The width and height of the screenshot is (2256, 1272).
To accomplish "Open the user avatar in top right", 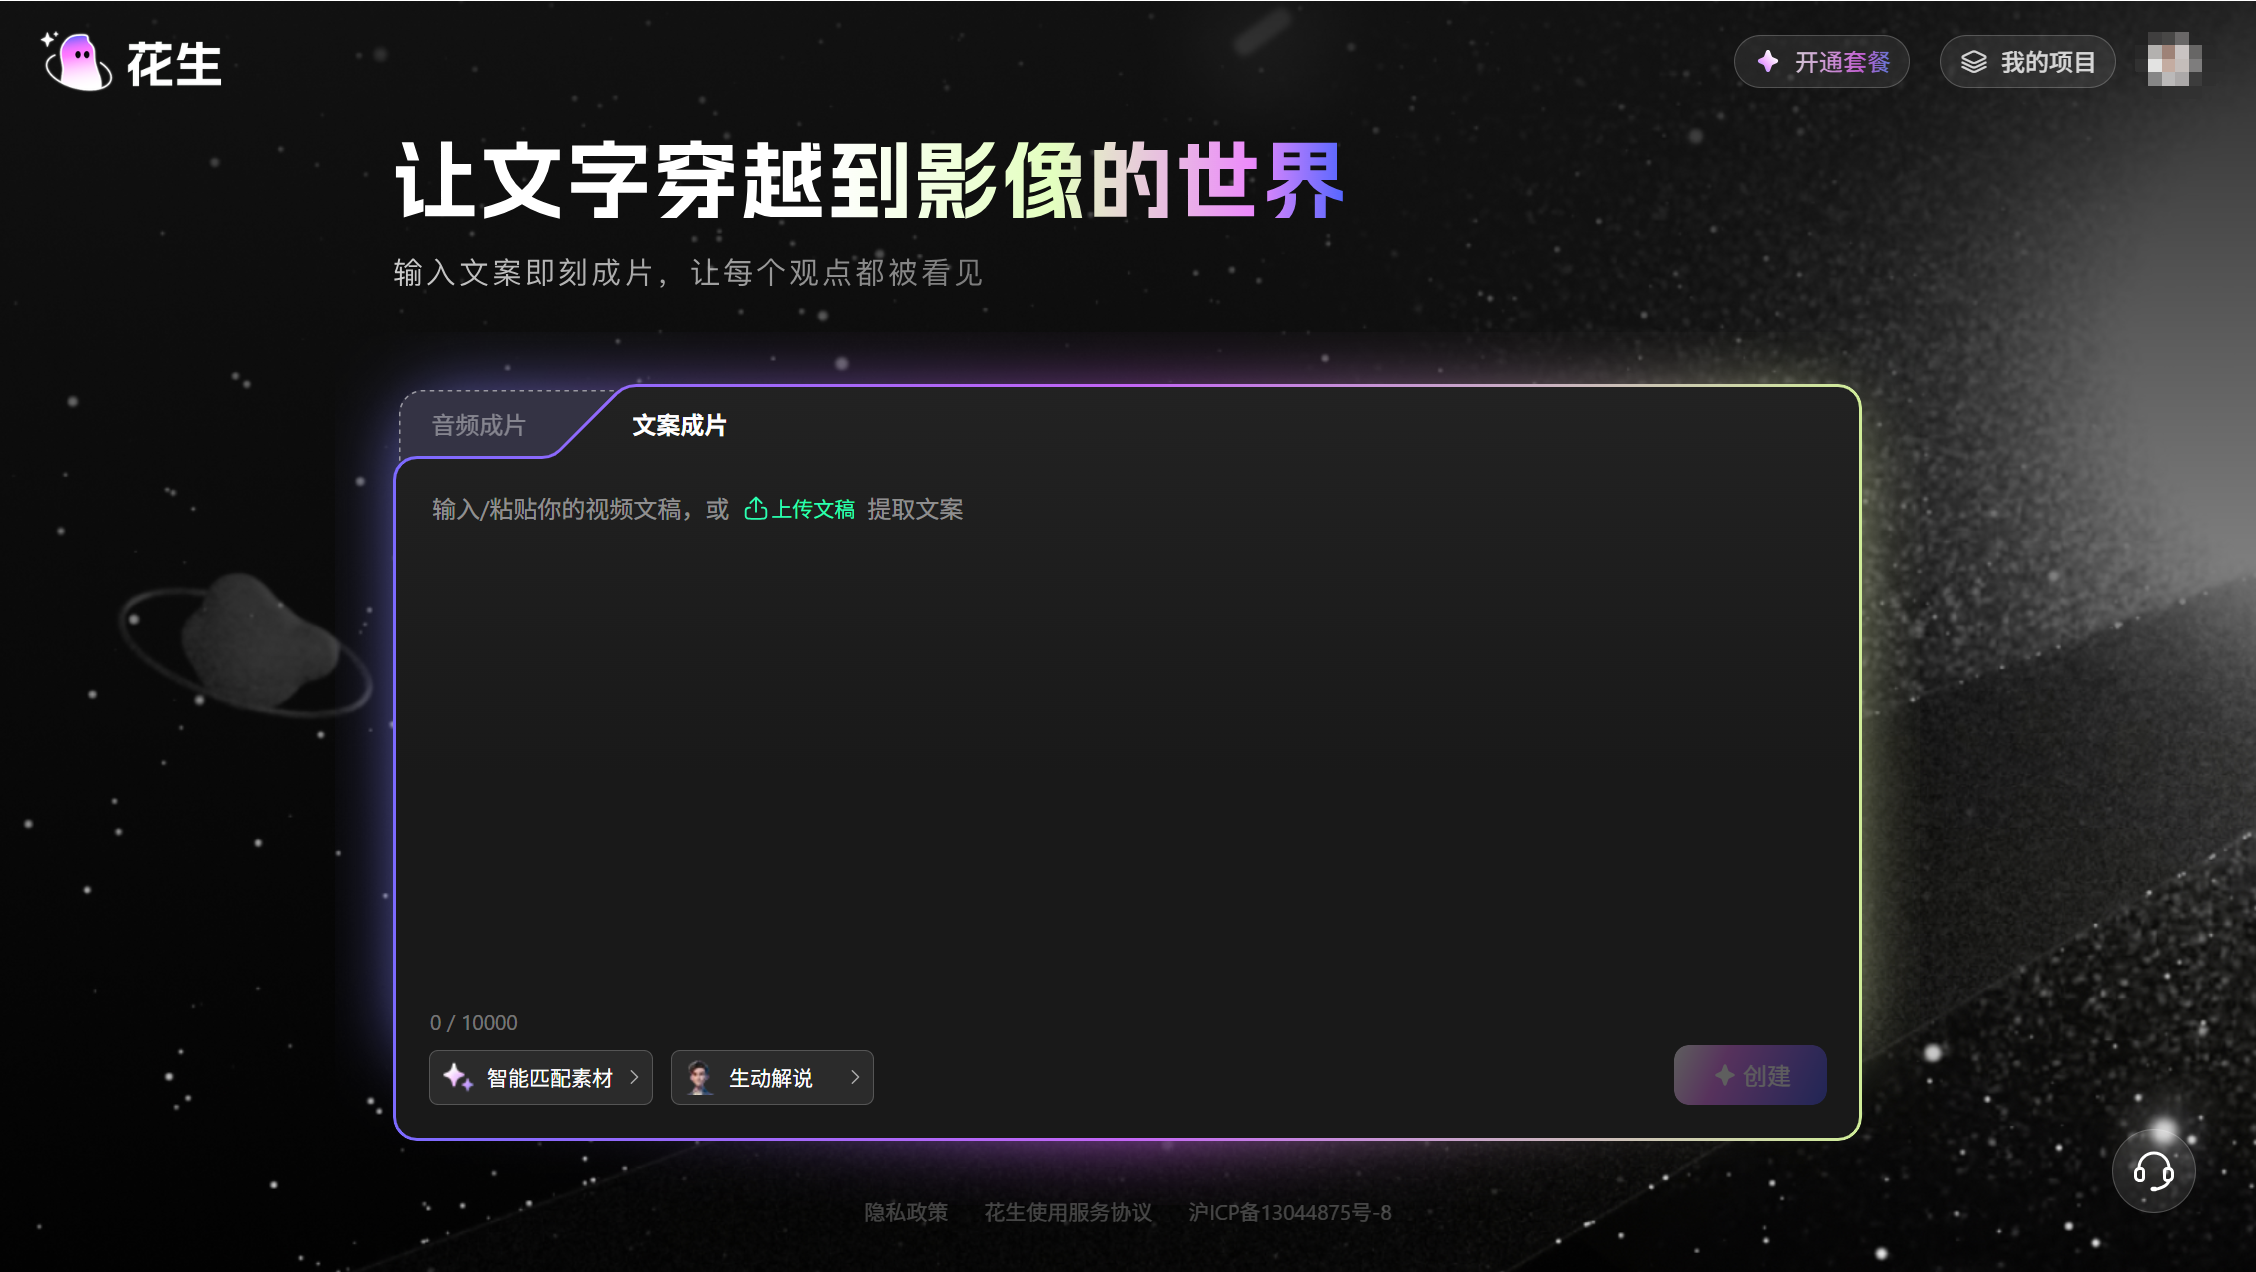I will [x=2174, y=59].
